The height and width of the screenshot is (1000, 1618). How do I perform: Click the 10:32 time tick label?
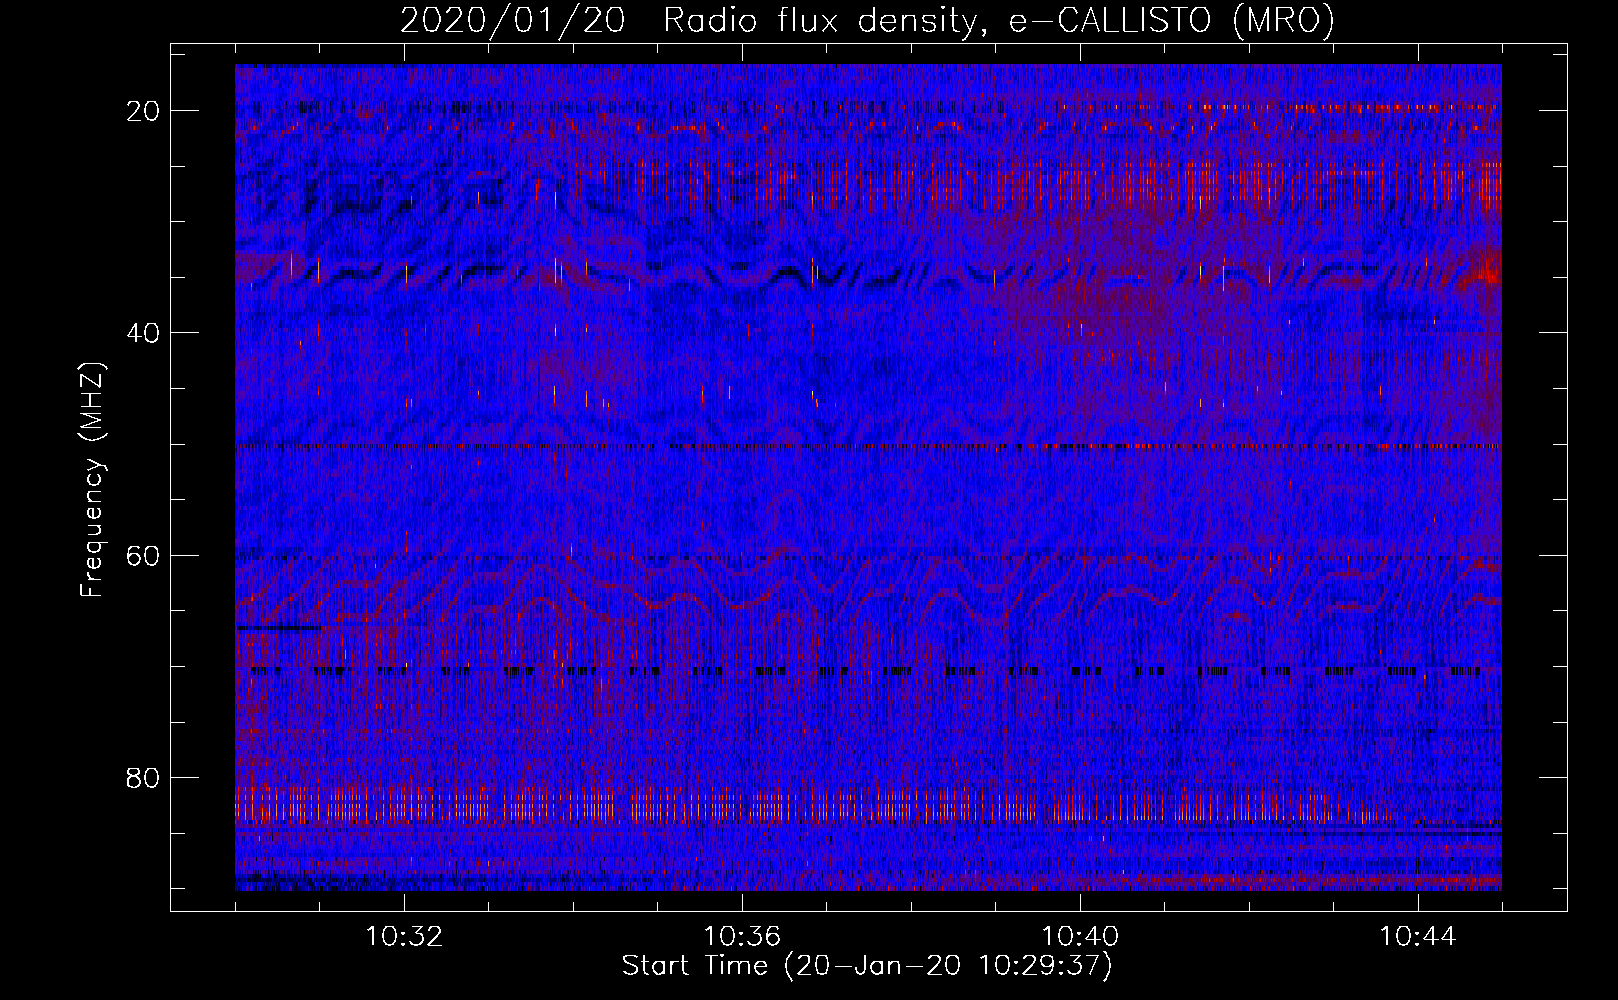[404, 937]
